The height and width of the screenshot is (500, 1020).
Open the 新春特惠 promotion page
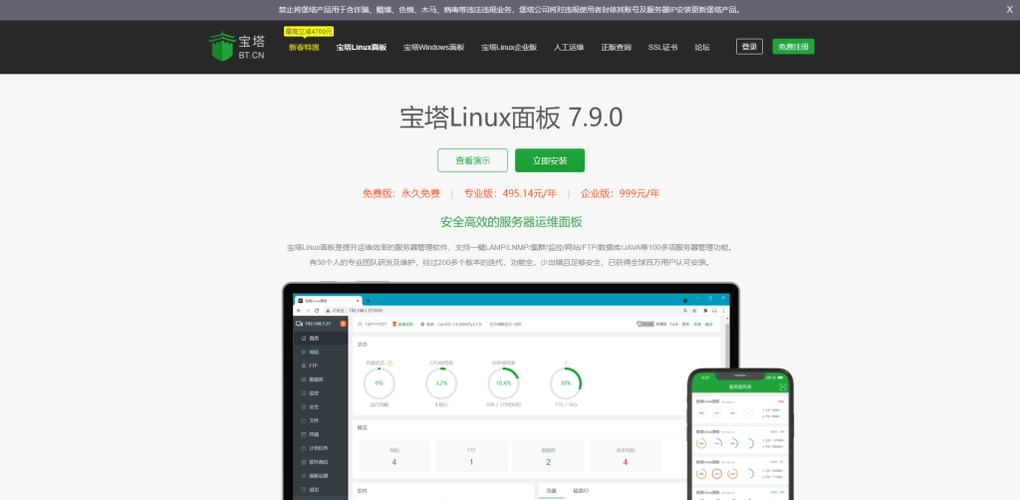[x=304, y=47]
